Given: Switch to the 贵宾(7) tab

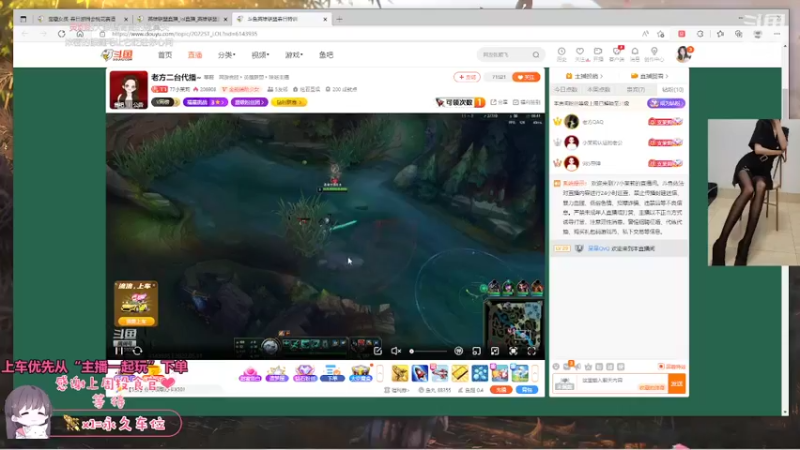Looking at the screenshot, I should tap(636, 89).
